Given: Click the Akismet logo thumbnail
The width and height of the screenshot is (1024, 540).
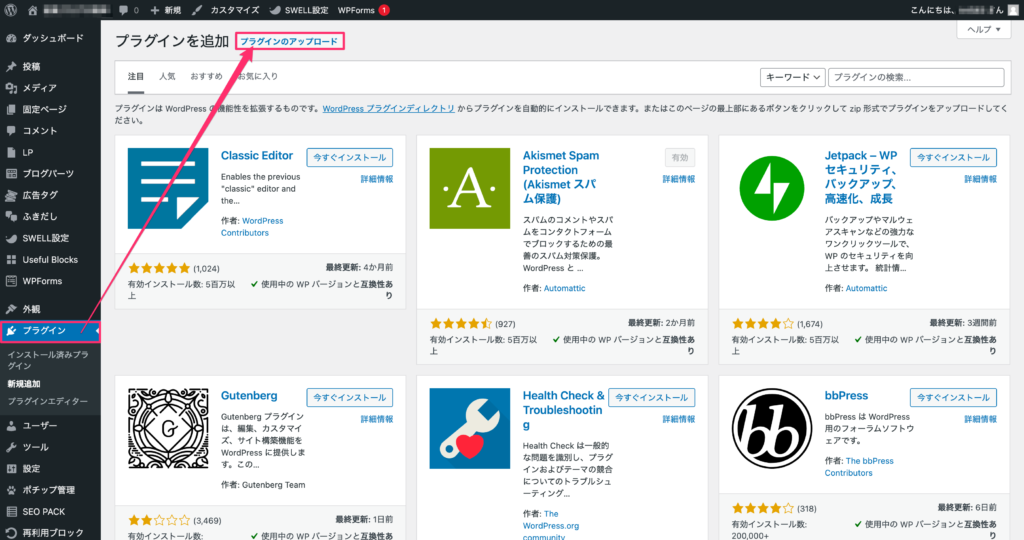Looking at the screenshot, I should click(470, 189).
